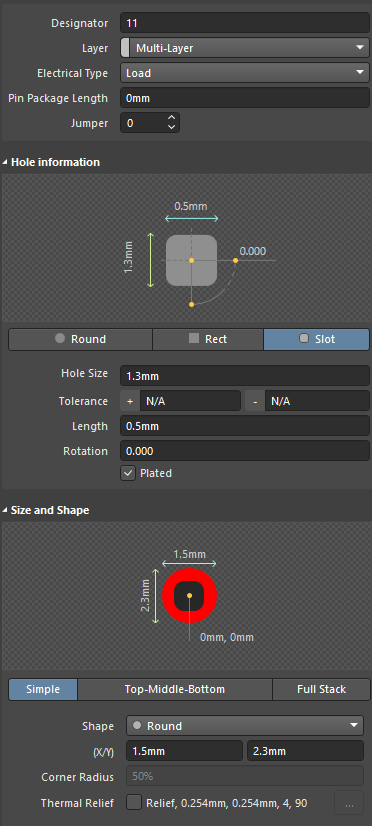Click the Corner Radius 50% field
Viewport: 372px width, 826px height.
pos(245,776)
